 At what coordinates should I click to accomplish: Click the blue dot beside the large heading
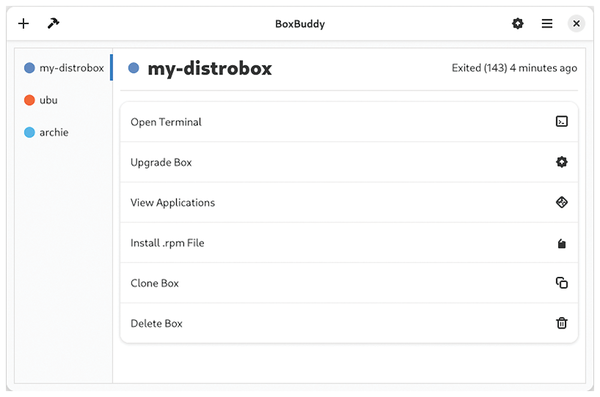(x=134, y=68)
